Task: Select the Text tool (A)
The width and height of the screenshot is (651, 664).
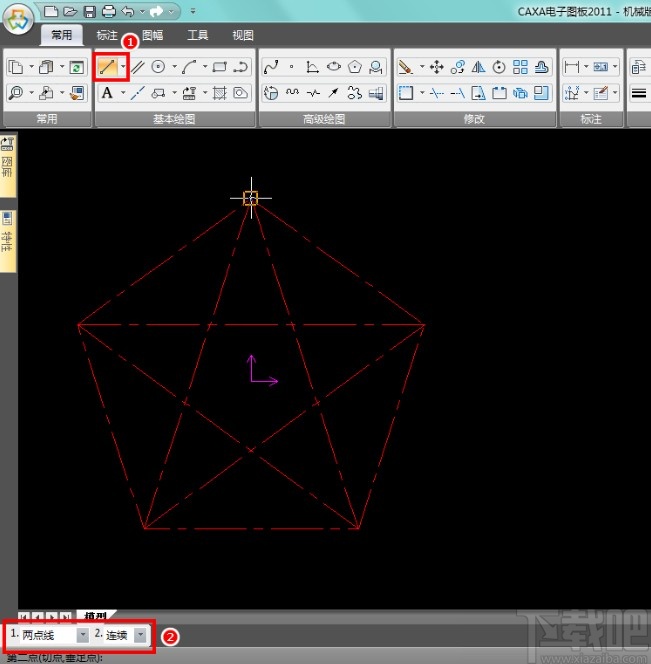Action: (x=107, y=93)
